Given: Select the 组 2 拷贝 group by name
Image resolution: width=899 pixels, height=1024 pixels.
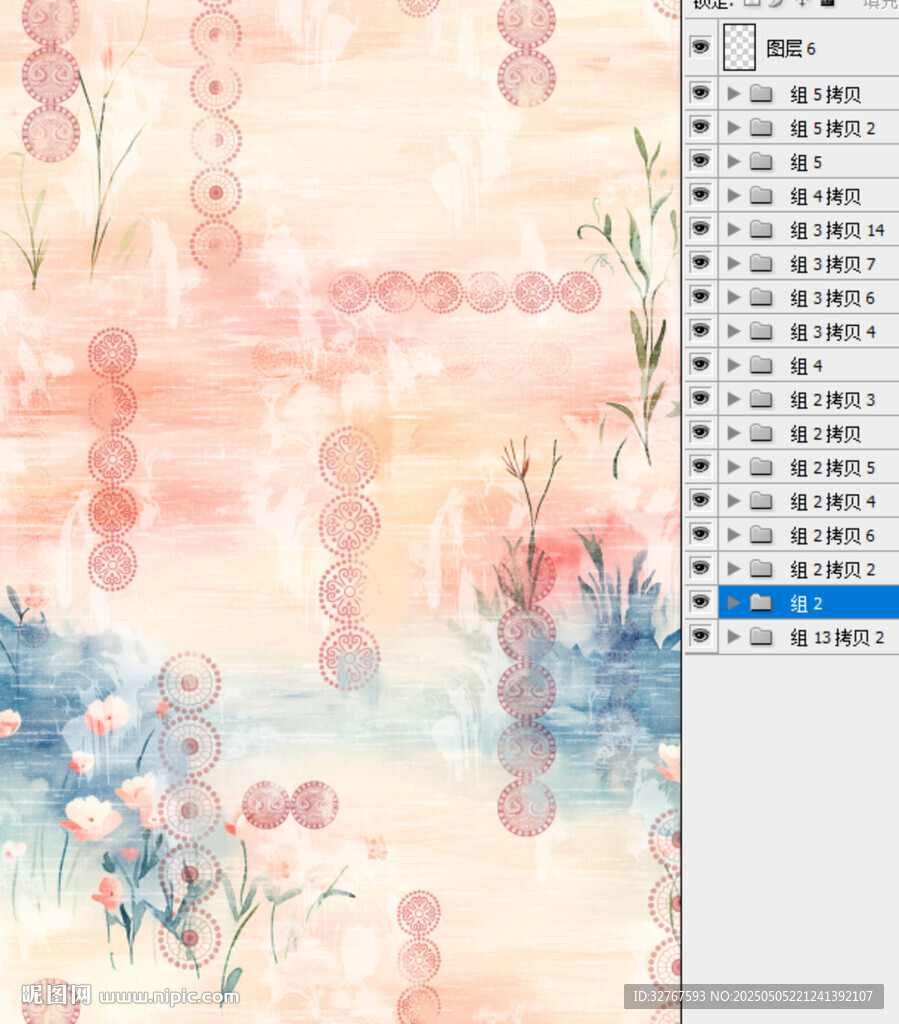Looking at the screenshot, I should click(x=825, y=434).
